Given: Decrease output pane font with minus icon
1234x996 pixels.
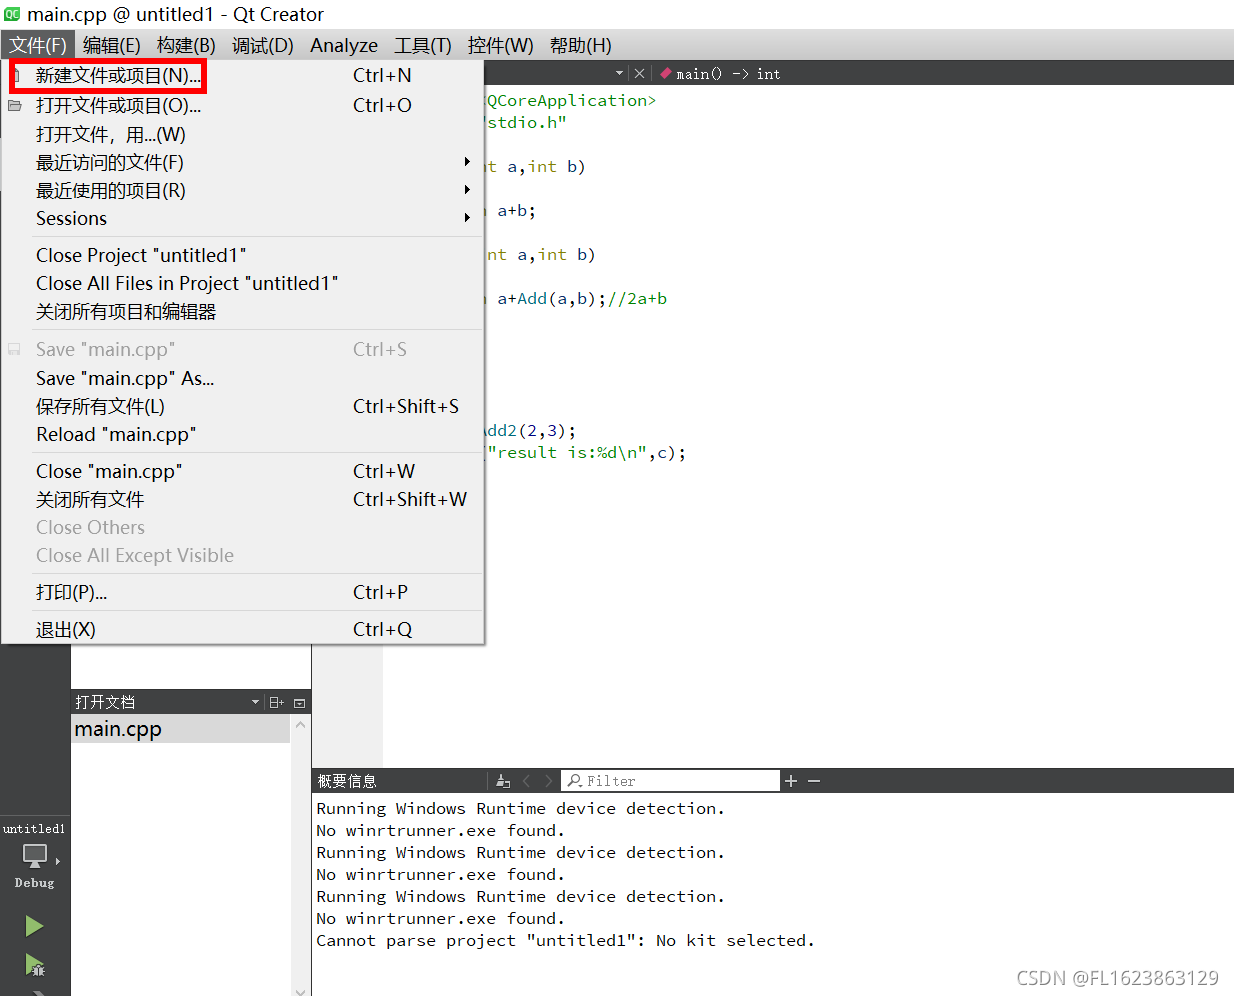Looking at the screenshot, I should coord(814,781).
